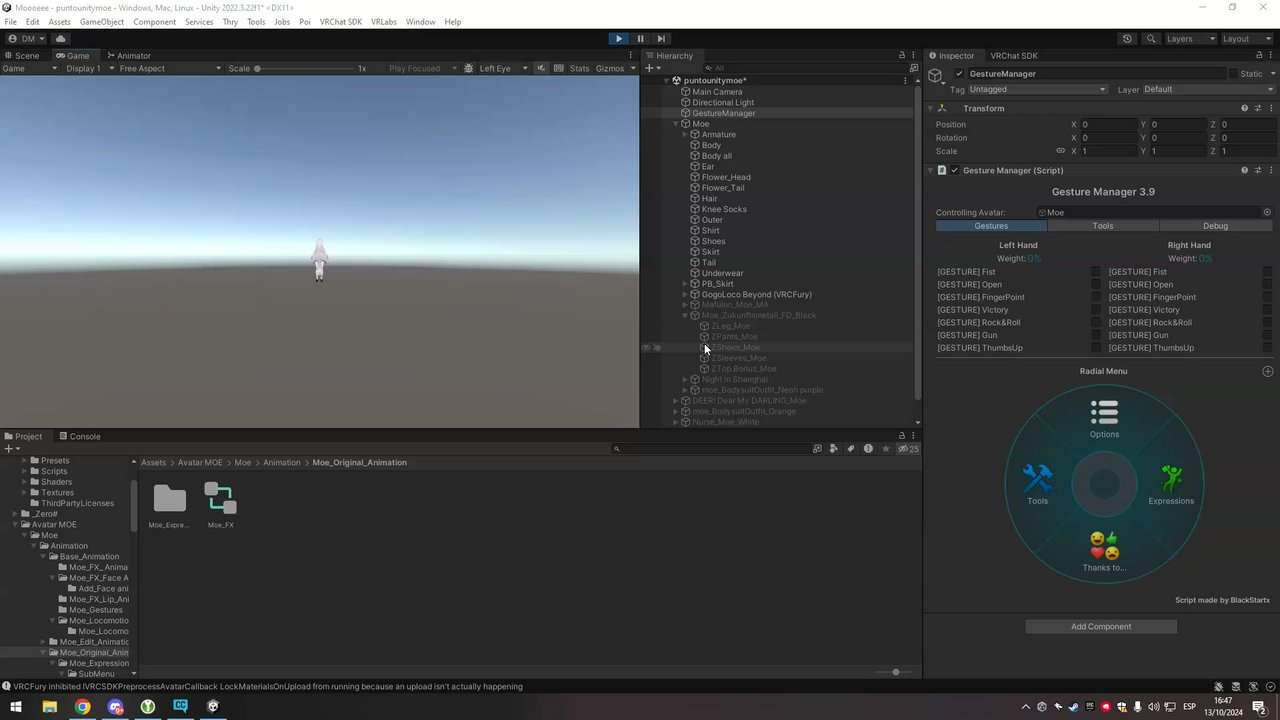Open the Free Aspect dropdown
The width and height of the screenshot is (1280, 720).
click(x=169, y=68)
